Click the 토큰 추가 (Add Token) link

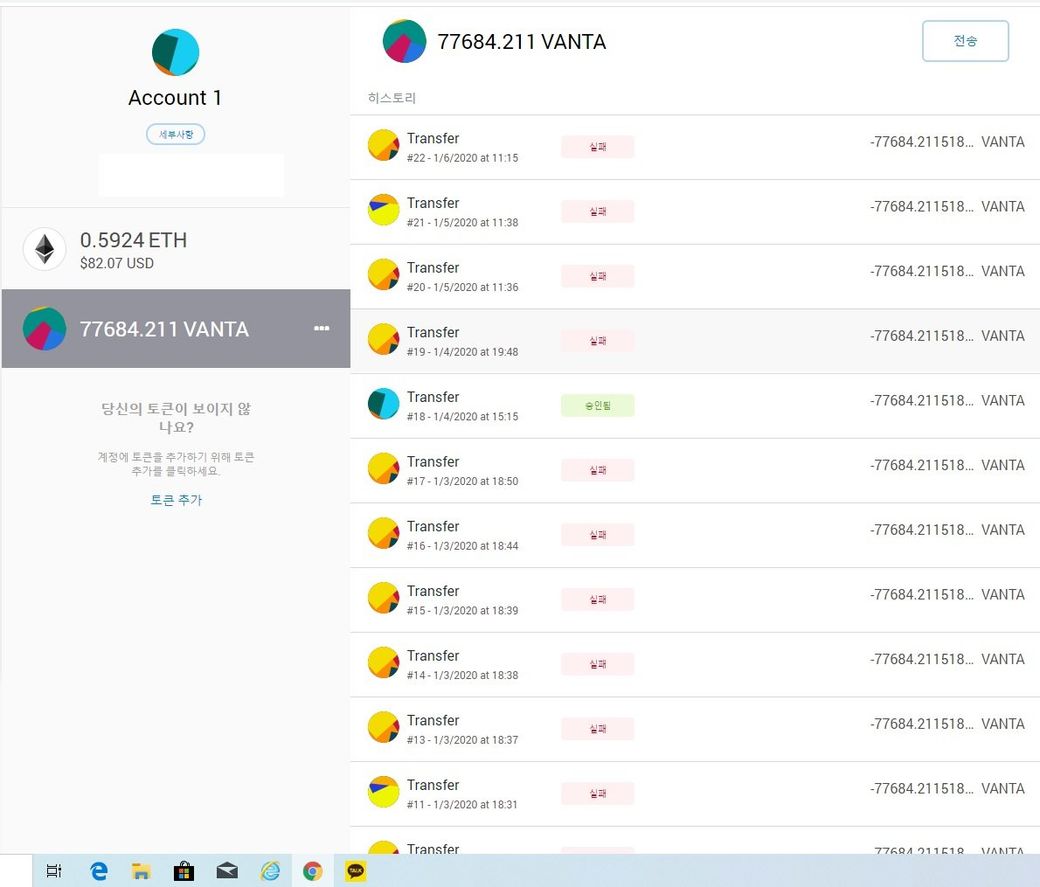click(175, 500)
